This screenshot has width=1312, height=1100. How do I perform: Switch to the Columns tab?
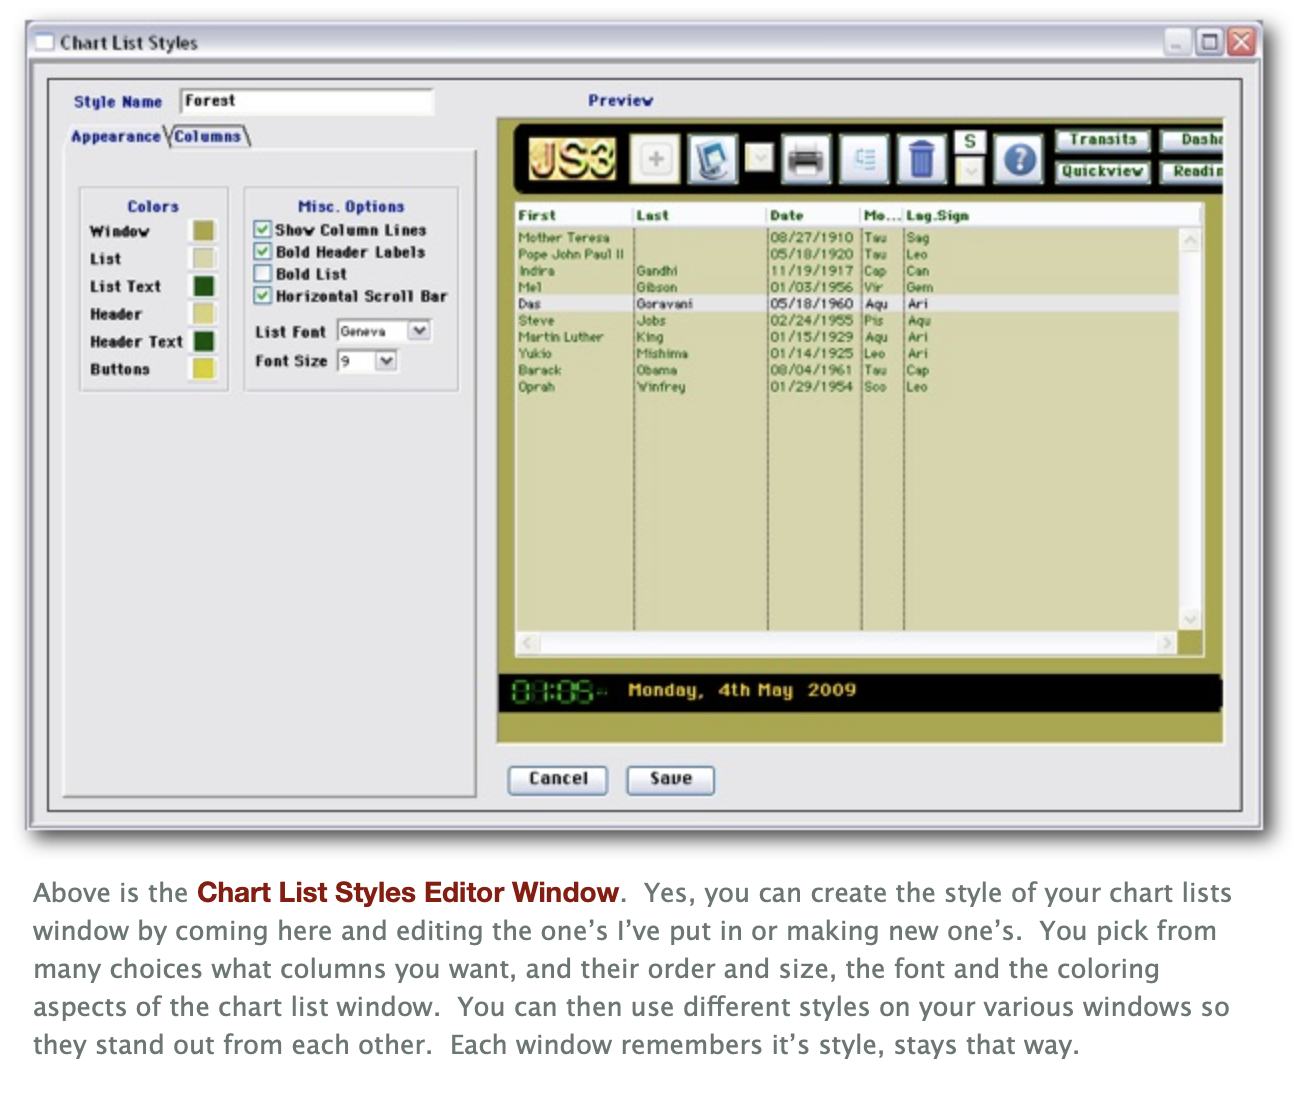click(208, 137)
